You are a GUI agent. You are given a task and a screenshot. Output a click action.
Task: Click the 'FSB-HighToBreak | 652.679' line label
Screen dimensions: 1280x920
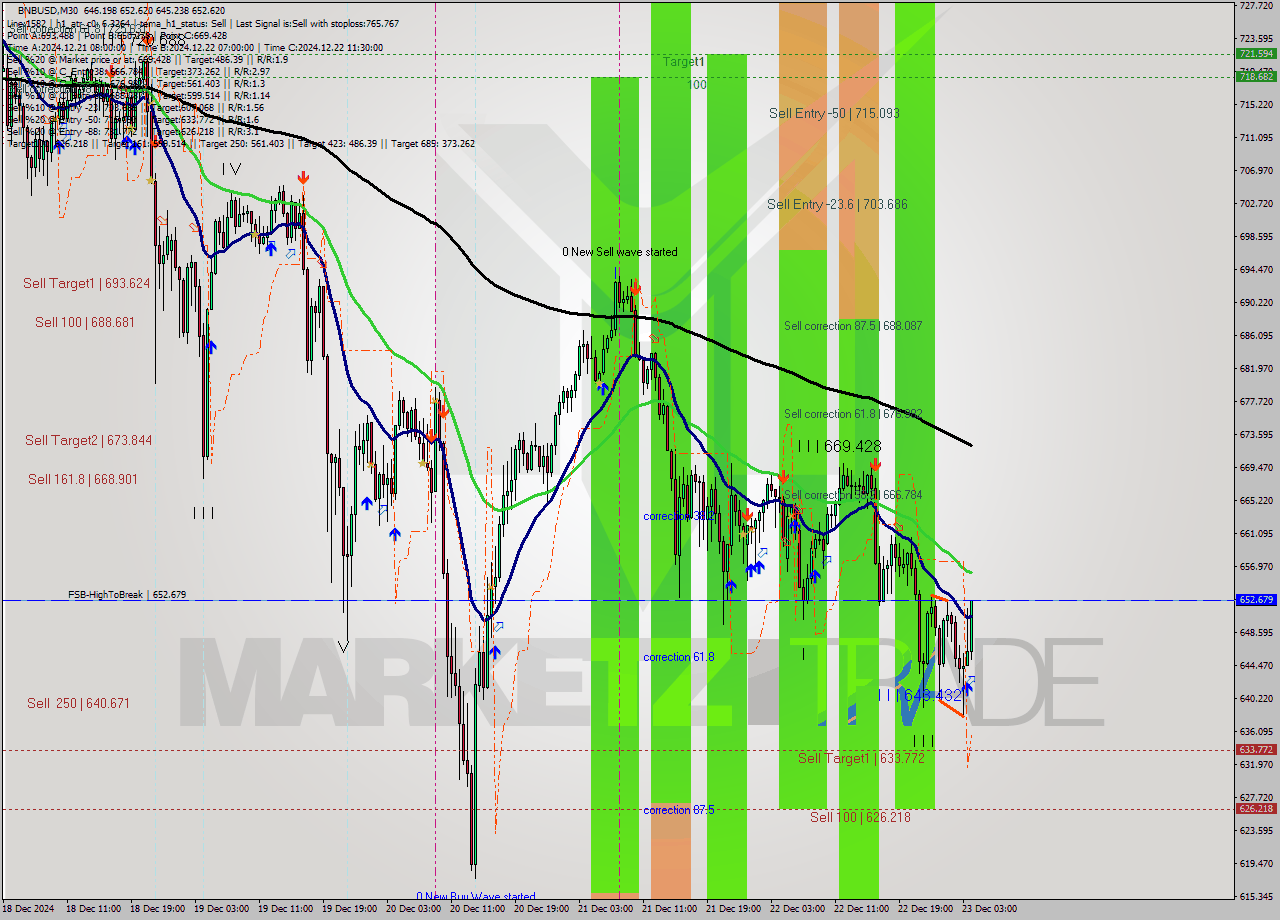click(127, 594)
